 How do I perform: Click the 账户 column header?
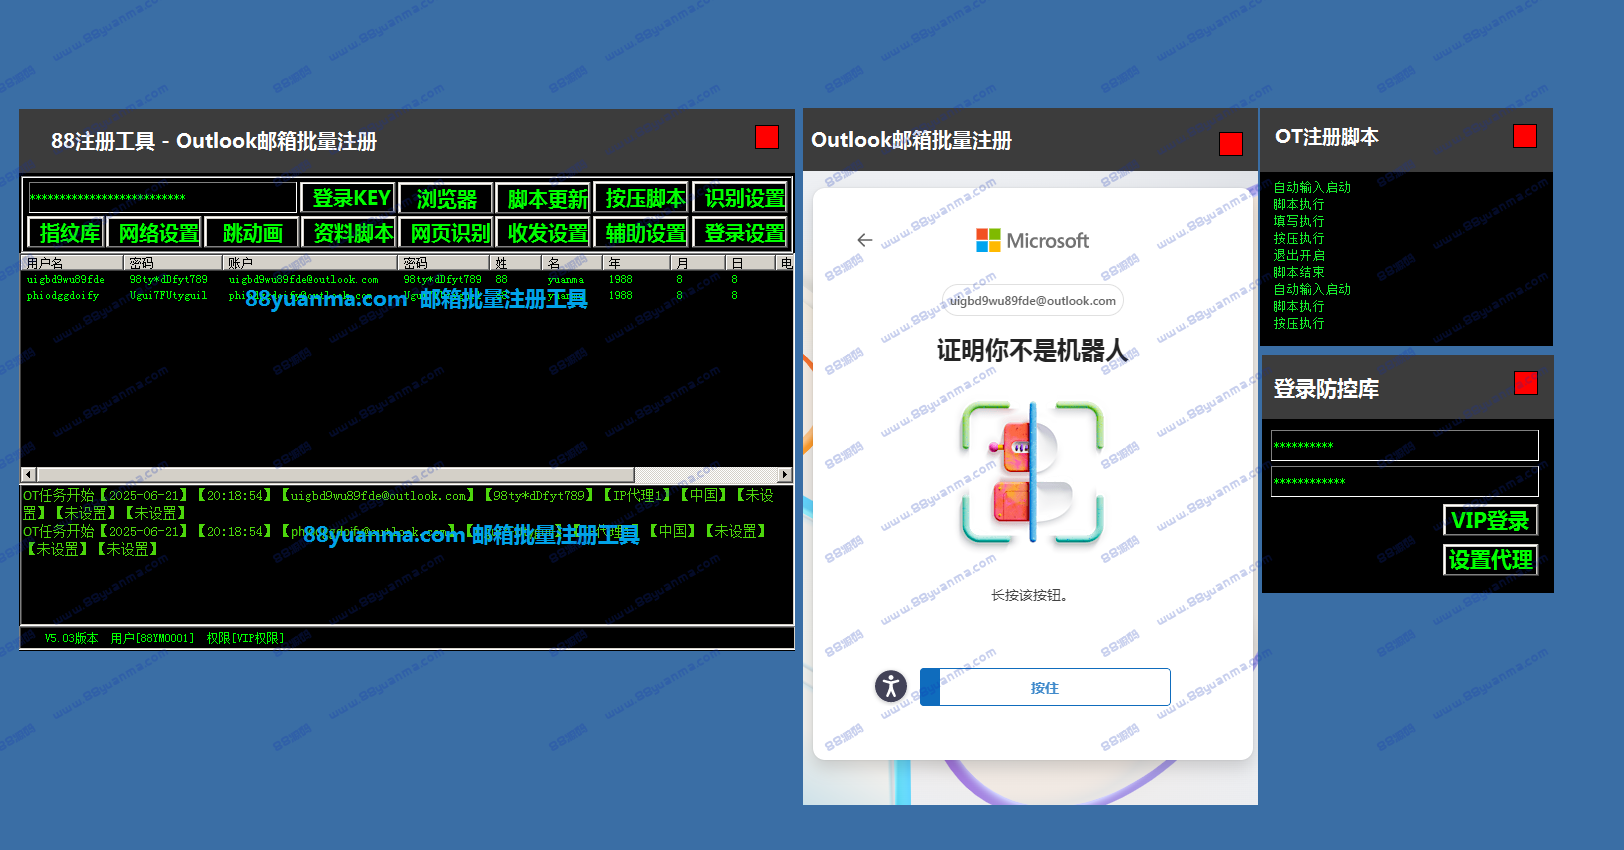[310, 263]
